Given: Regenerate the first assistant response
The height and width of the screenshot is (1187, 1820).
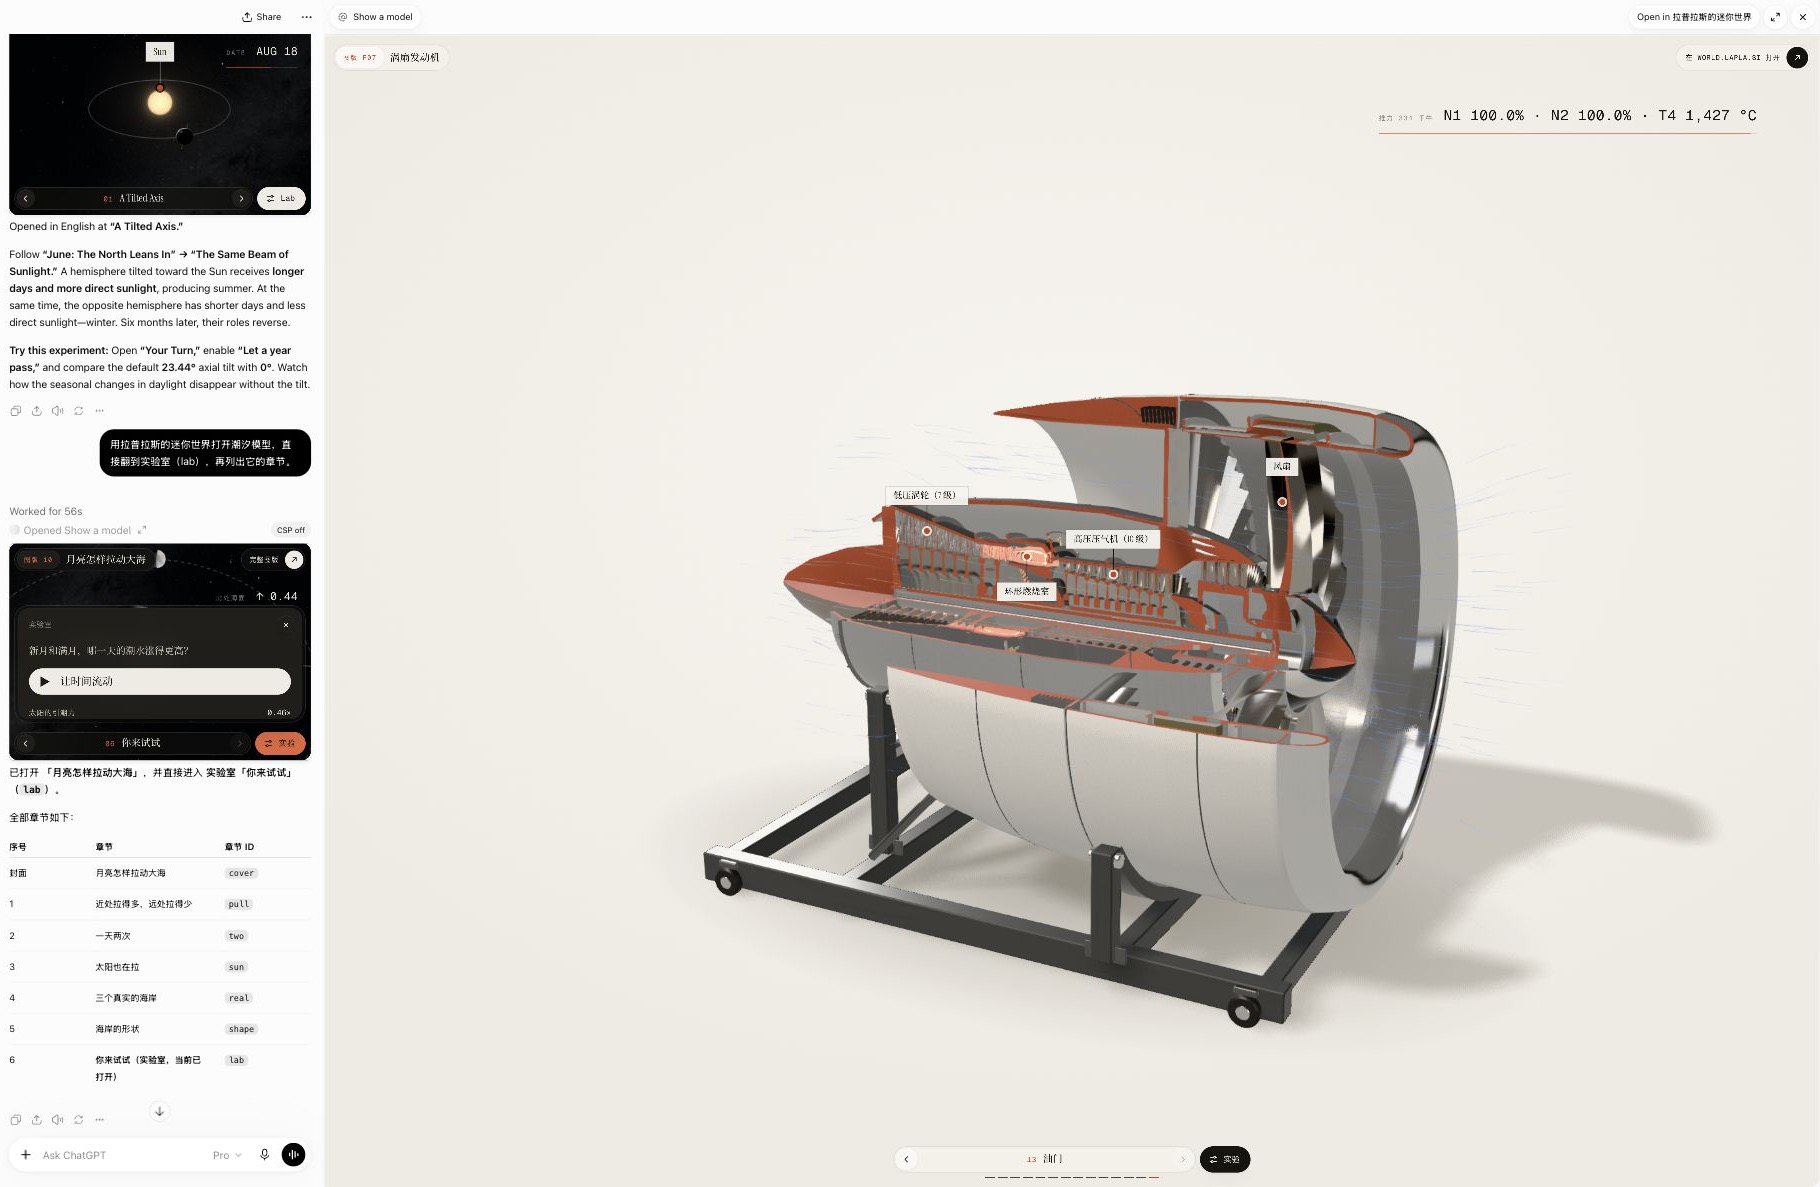Looking at the screenshot, I should pos(78,410).
